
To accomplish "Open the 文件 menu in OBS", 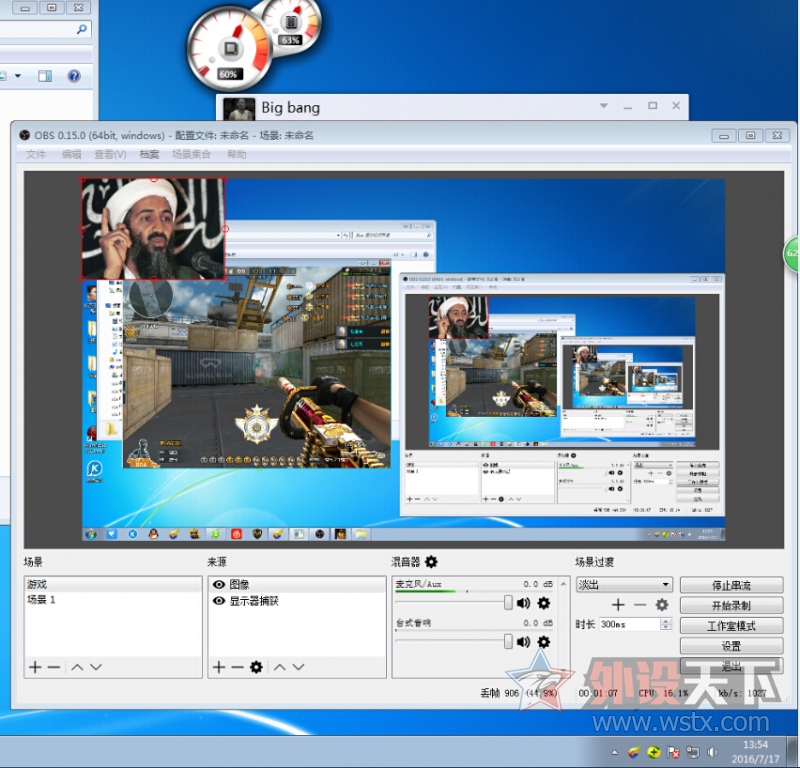I will [36, 154].
